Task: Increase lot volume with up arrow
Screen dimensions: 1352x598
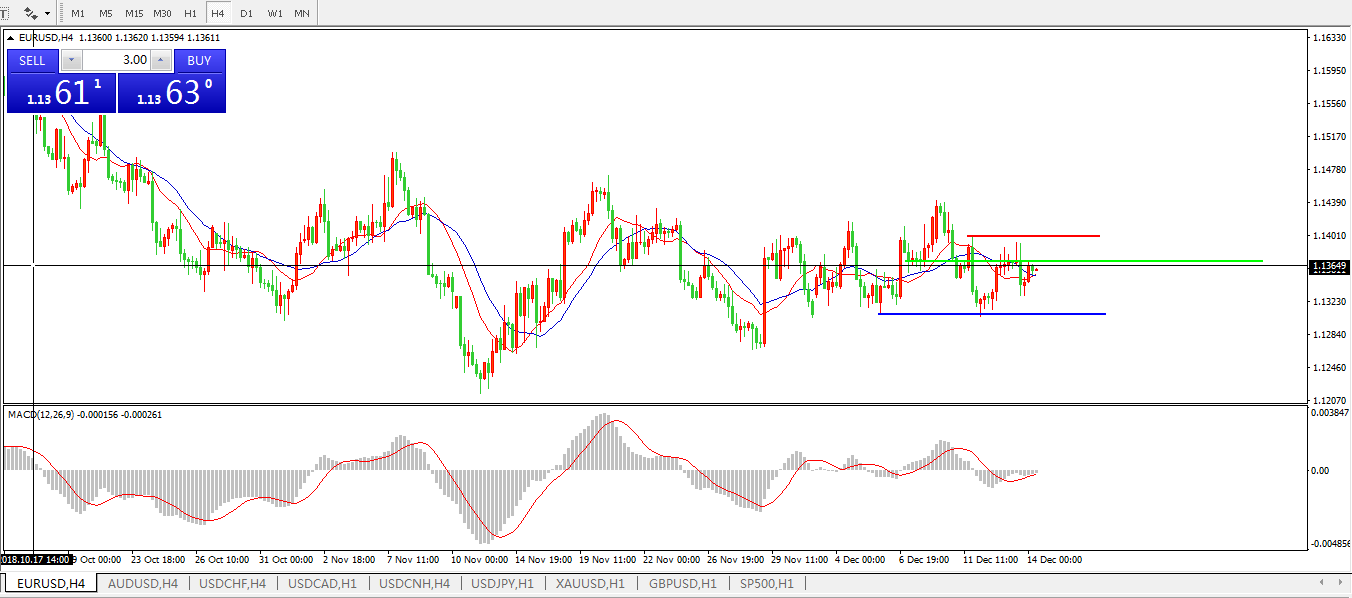Action: 161,60
